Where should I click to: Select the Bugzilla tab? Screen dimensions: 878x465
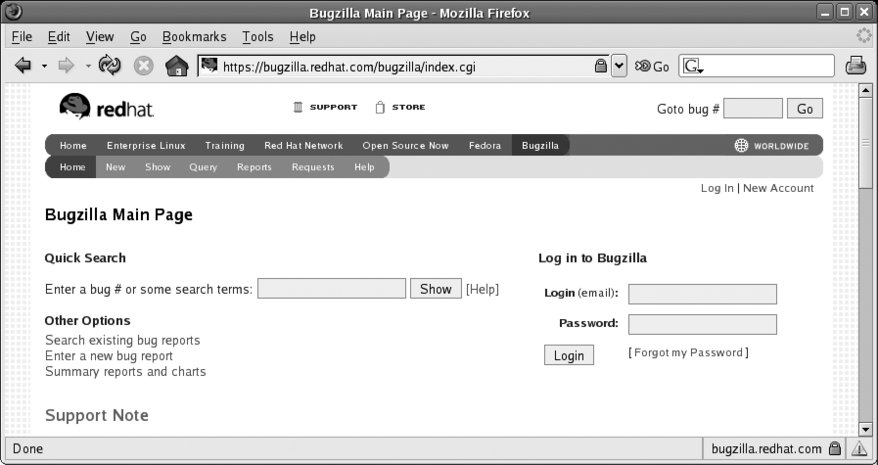540,146
